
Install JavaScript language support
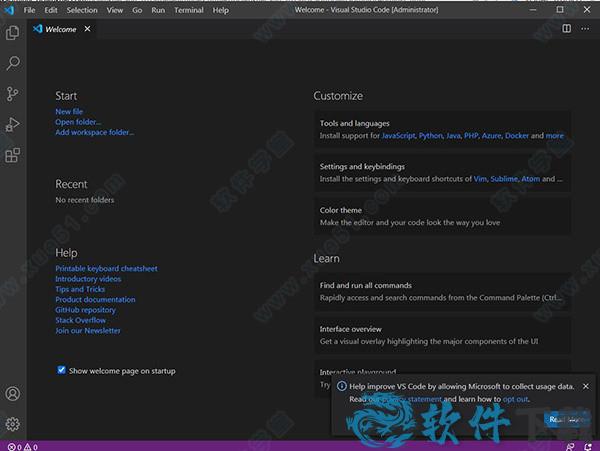click(x=398, y=136)
